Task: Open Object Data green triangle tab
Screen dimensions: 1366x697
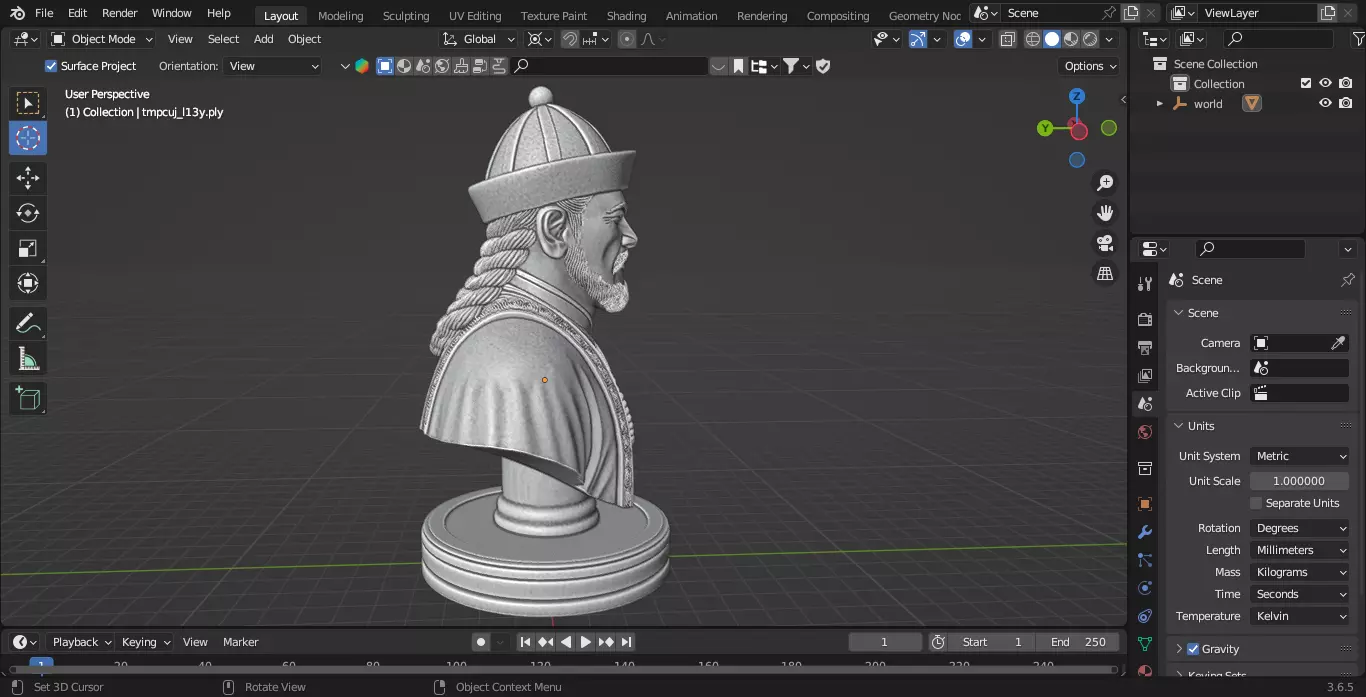Action: (x=1145, y=644)
